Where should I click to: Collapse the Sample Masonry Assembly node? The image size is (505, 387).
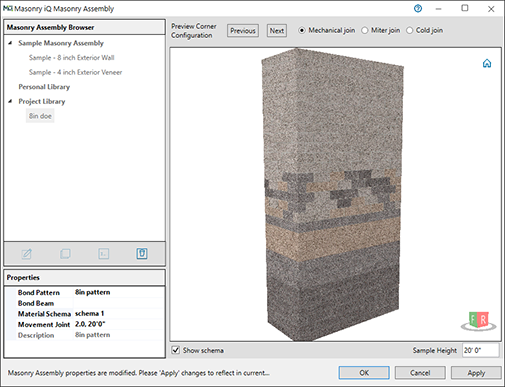point(10,43)
